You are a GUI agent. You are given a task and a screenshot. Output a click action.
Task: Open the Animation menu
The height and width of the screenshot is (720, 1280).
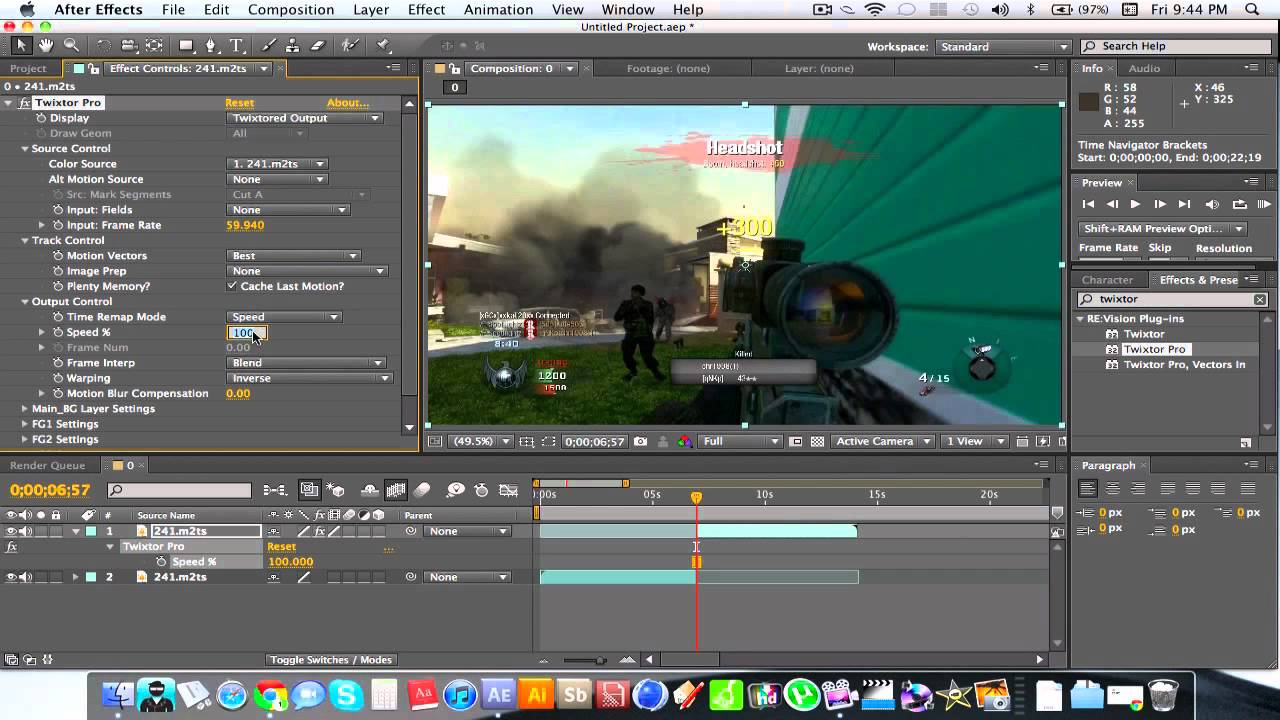tap(498, 10)
